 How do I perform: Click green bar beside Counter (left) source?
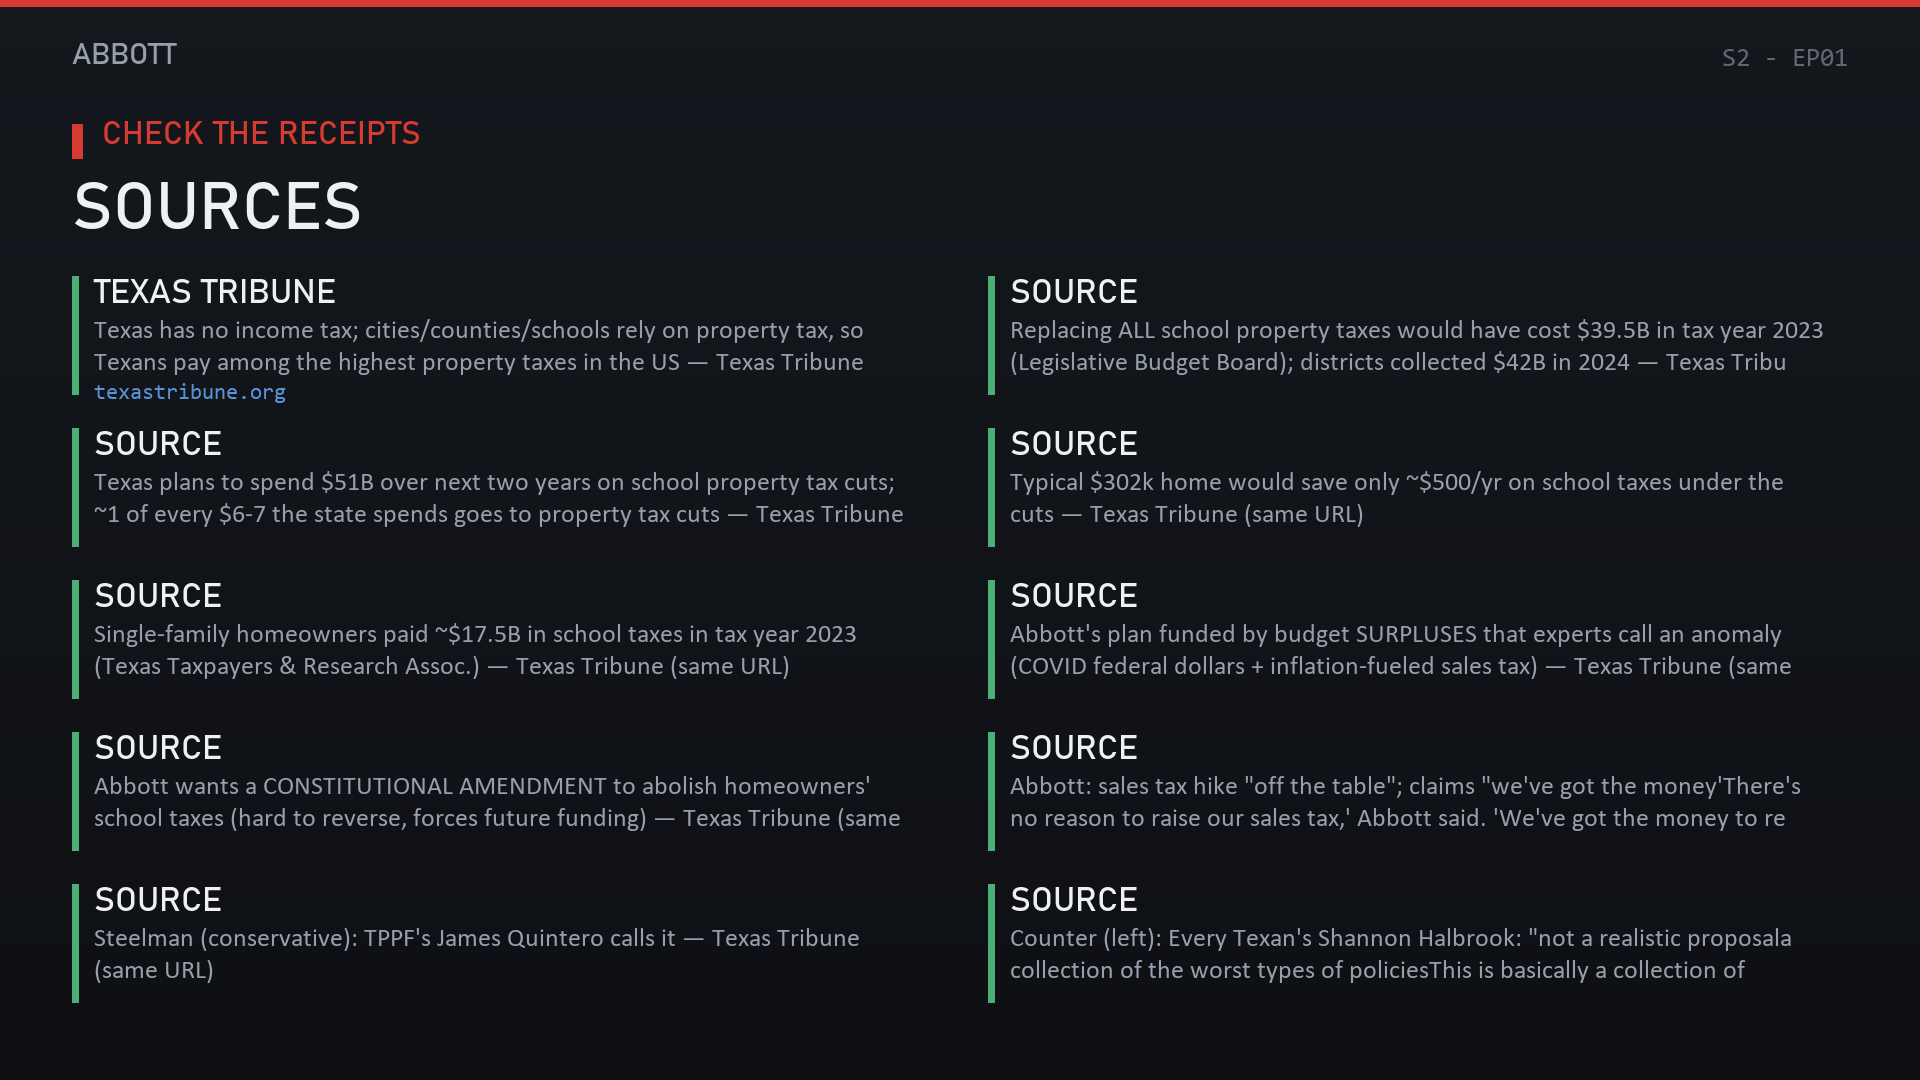(991, 943)
